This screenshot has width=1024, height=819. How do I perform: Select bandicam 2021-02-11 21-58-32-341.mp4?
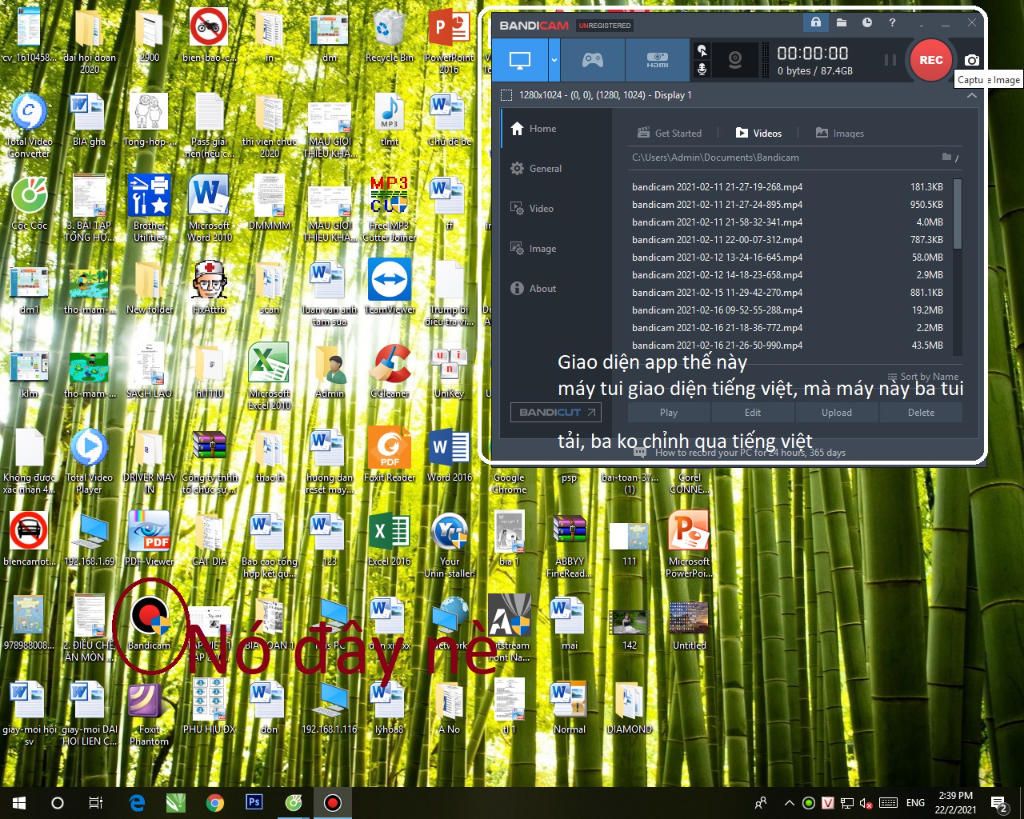(x=788, y=222)
